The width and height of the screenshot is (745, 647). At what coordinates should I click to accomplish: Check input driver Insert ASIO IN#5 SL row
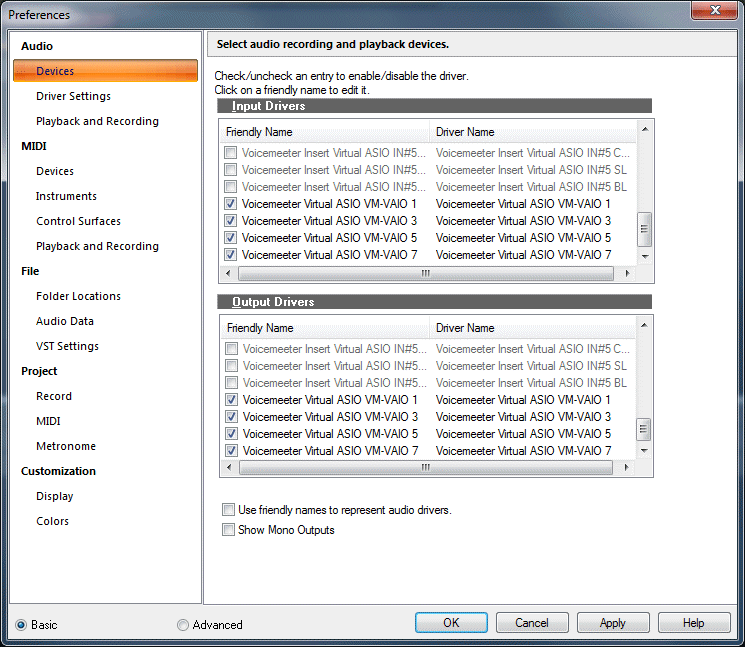pyautogui.click(x=230, y=170)
